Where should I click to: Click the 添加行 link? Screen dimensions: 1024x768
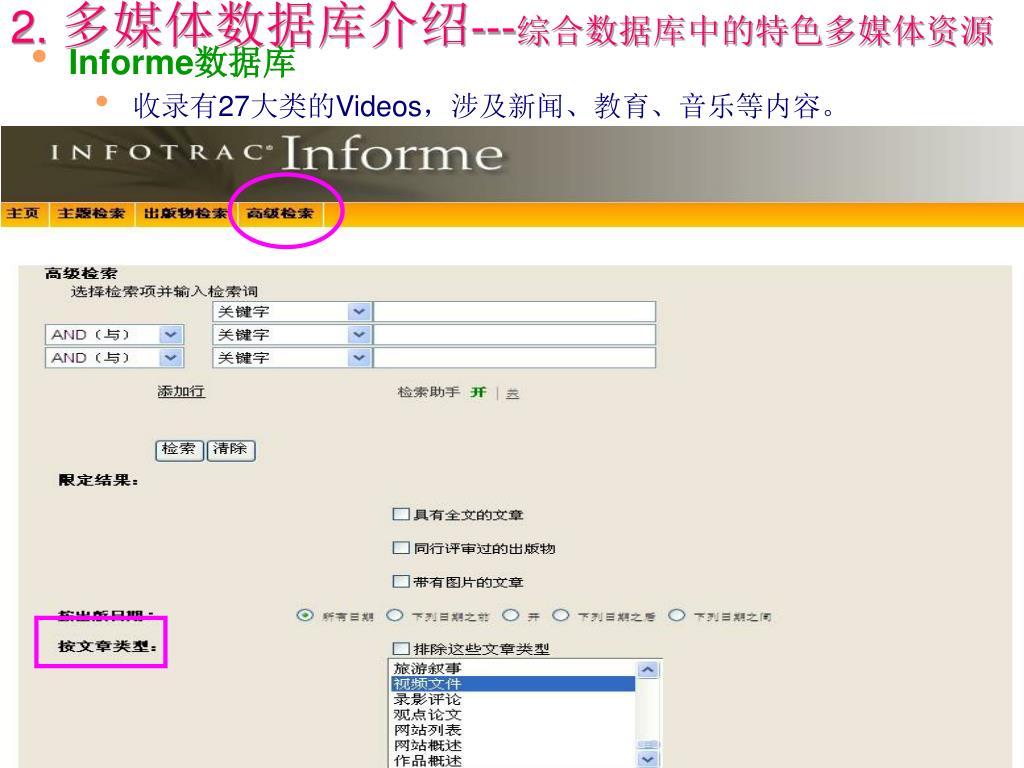[x=181, y=392]
